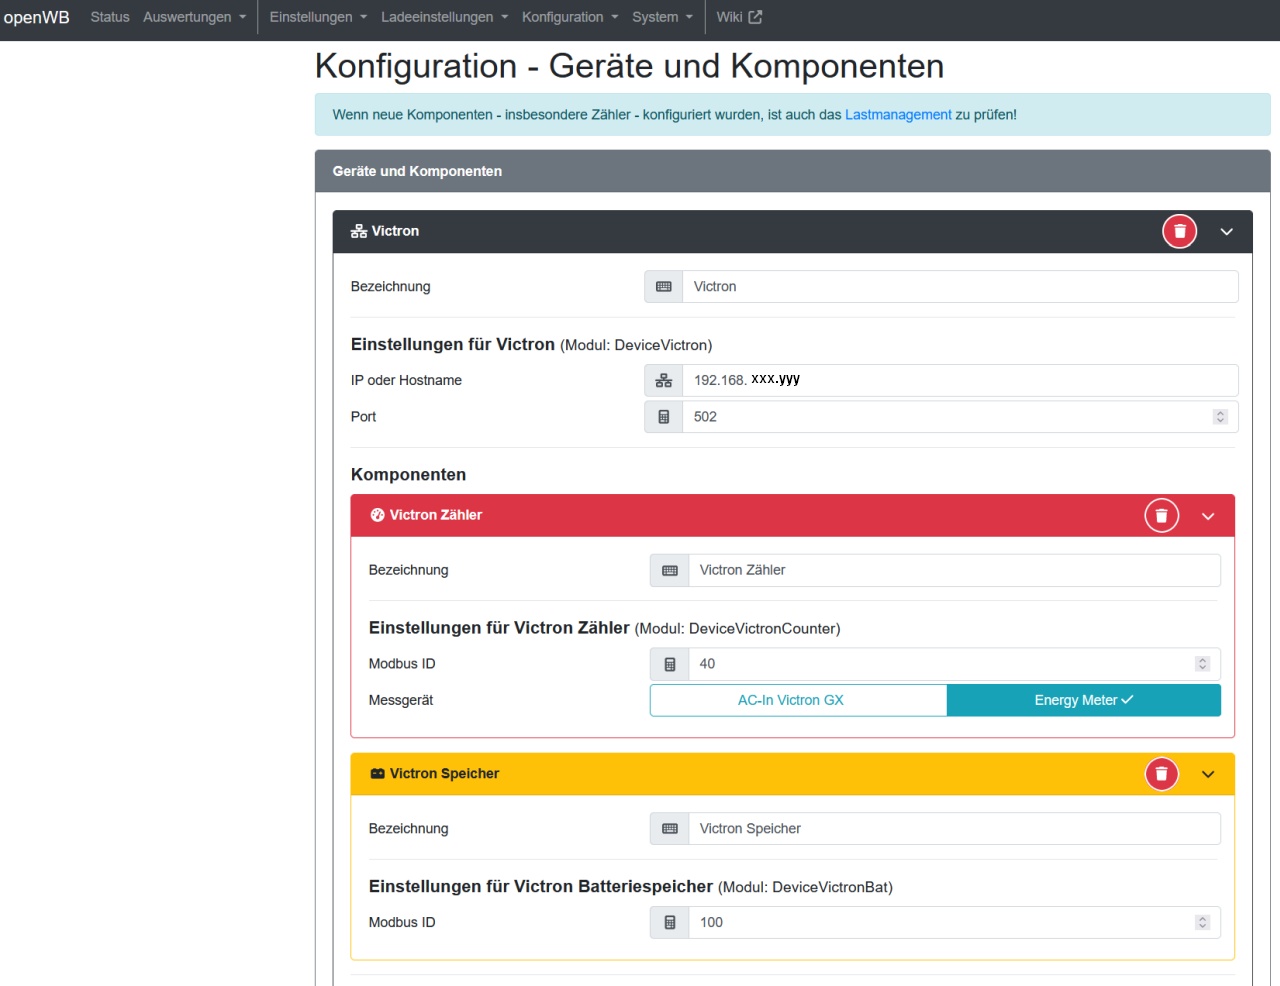Click the Port spinner control
Viewport: 1280px width, 986px height.
(1220, 417)
